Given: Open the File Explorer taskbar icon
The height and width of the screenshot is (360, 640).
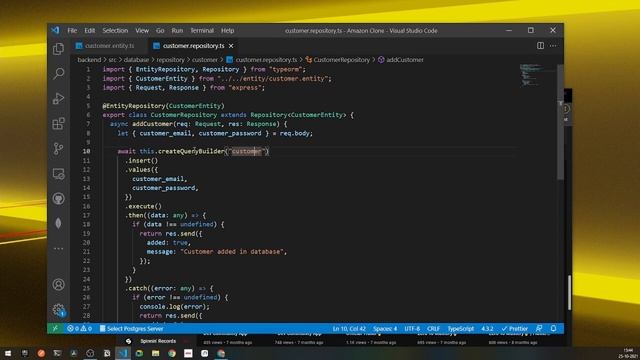Looking at the screenshot, I should [x=156, y=353].
